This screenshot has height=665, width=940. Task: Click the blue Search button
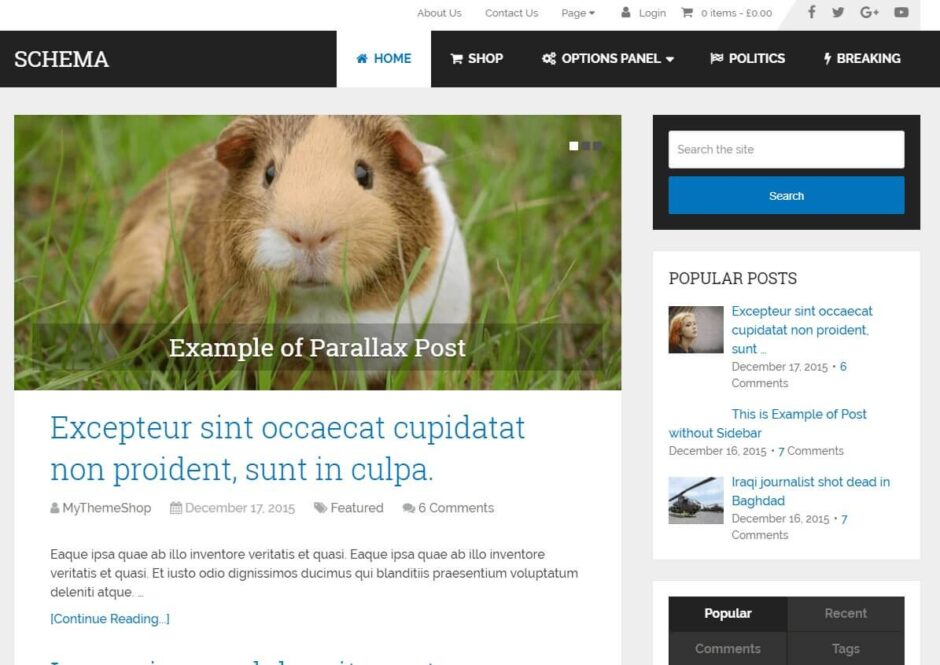786,195
